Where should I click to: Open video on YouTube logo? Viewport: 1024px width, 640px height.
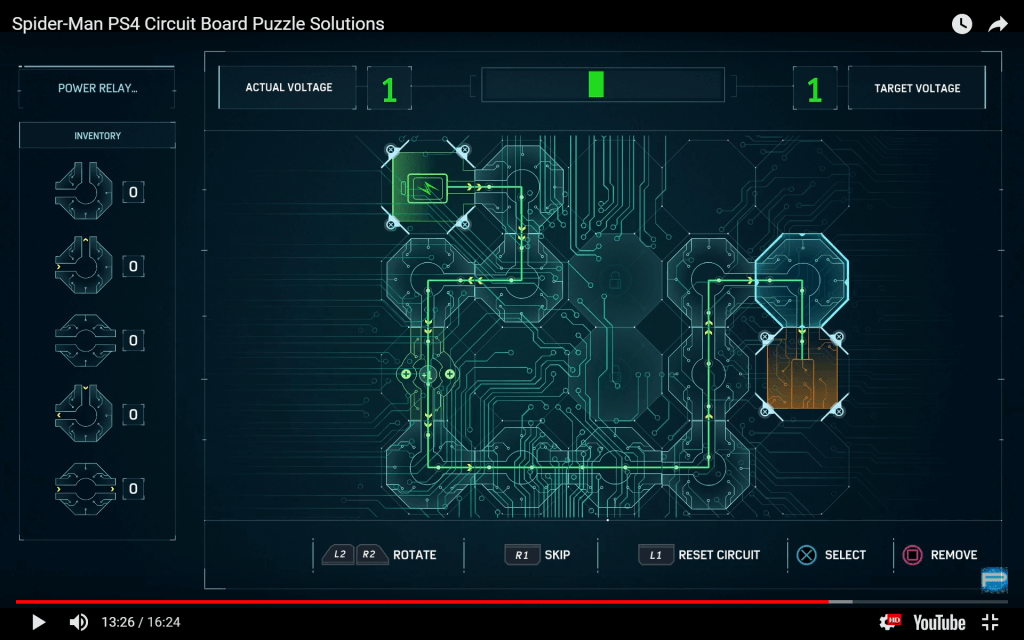tap(939, 622)
